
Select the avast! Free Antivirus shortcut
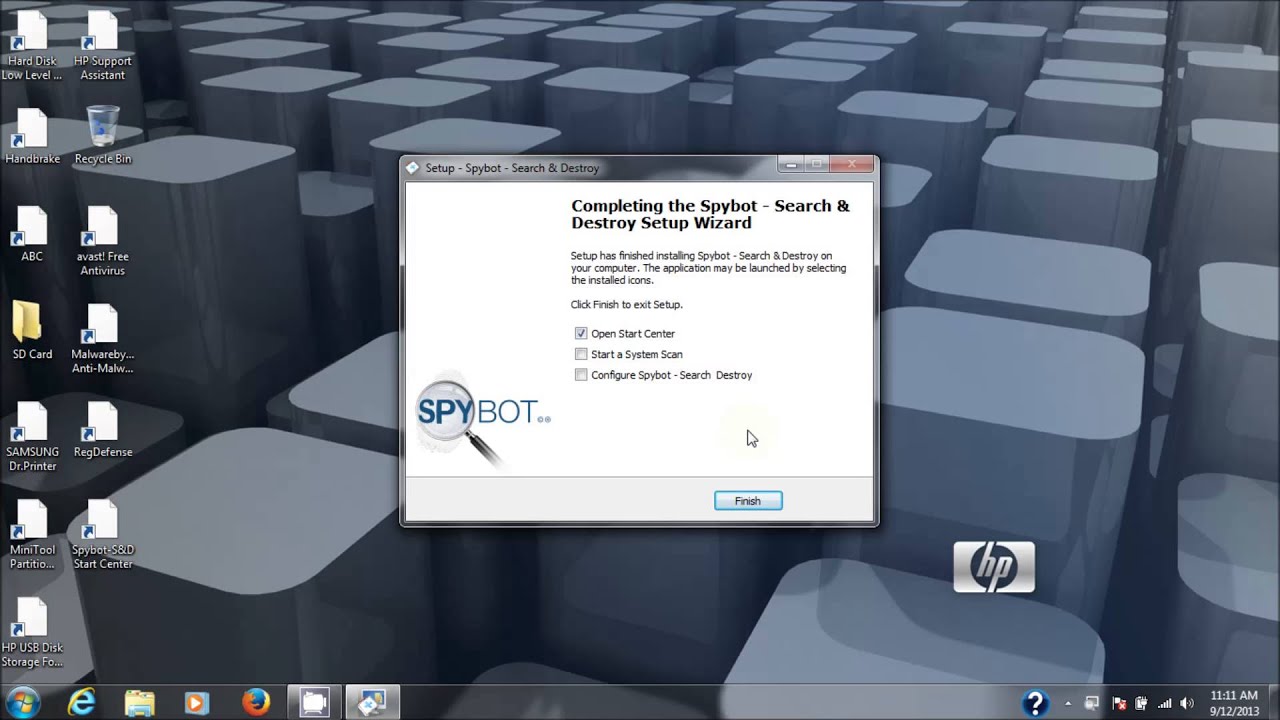pyautogui.click(x=102, y=241)
